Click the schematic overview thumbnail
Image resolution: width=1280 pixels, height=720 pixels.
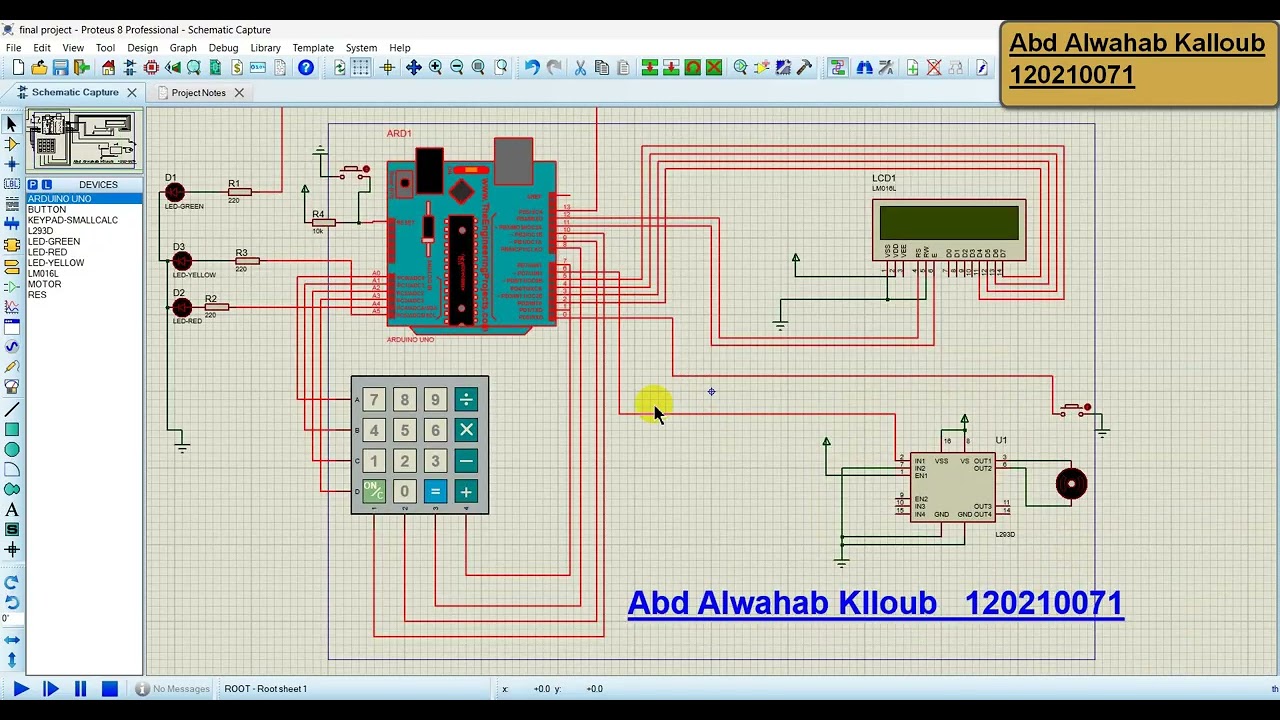[84, 141]
